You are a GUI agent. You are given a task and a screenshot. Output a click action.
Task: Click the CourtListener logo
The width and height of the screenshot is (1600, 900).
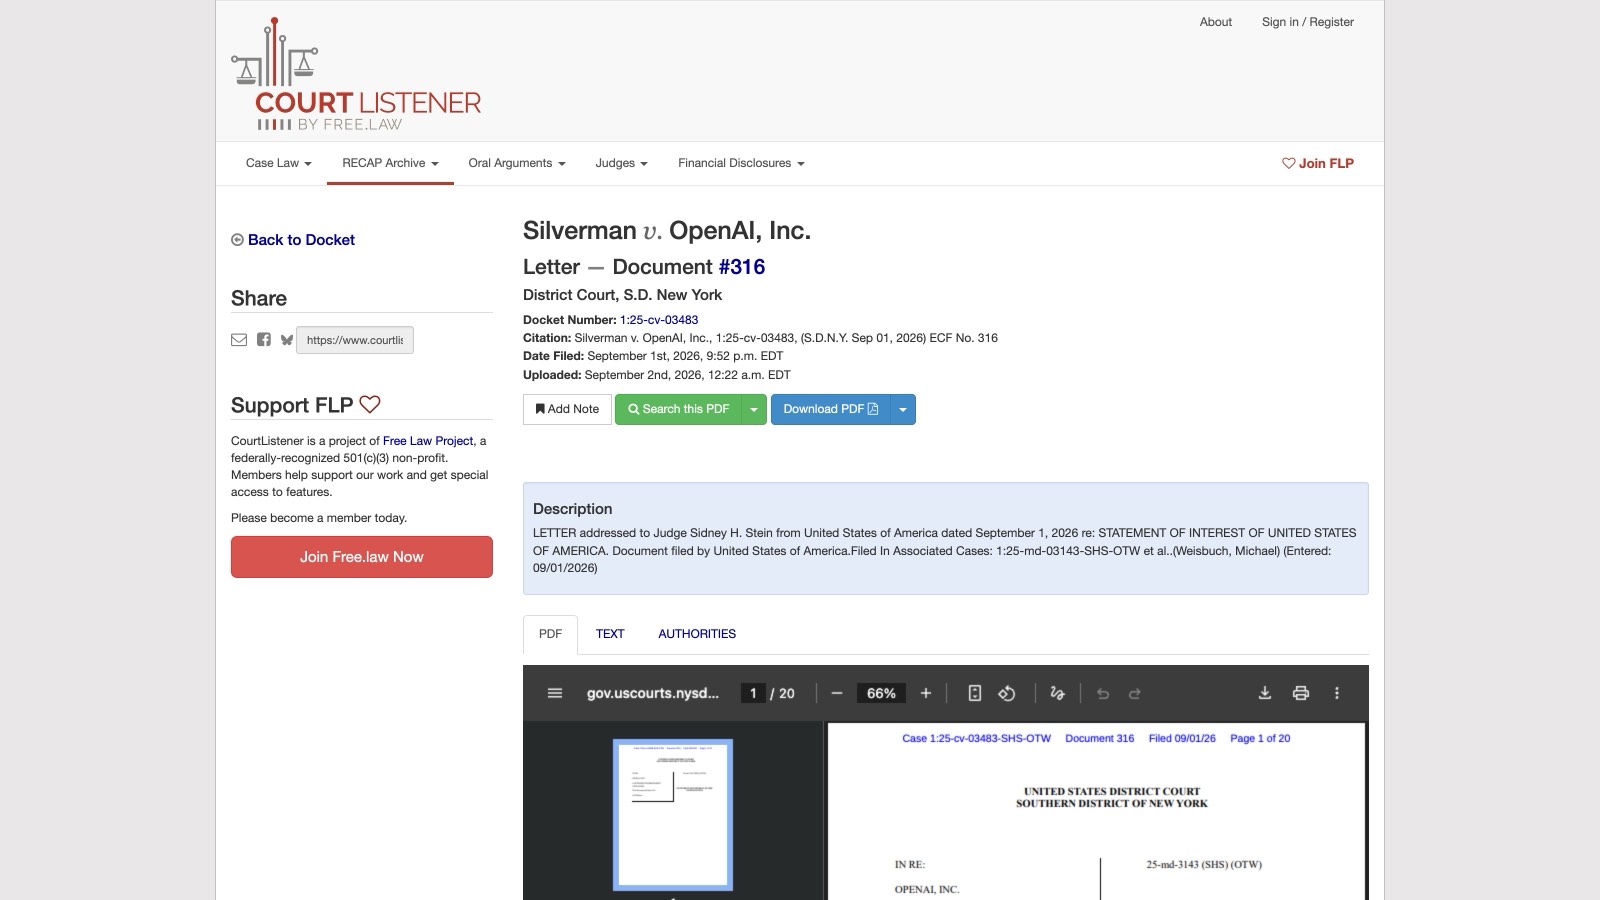click(x=356, y=75)
